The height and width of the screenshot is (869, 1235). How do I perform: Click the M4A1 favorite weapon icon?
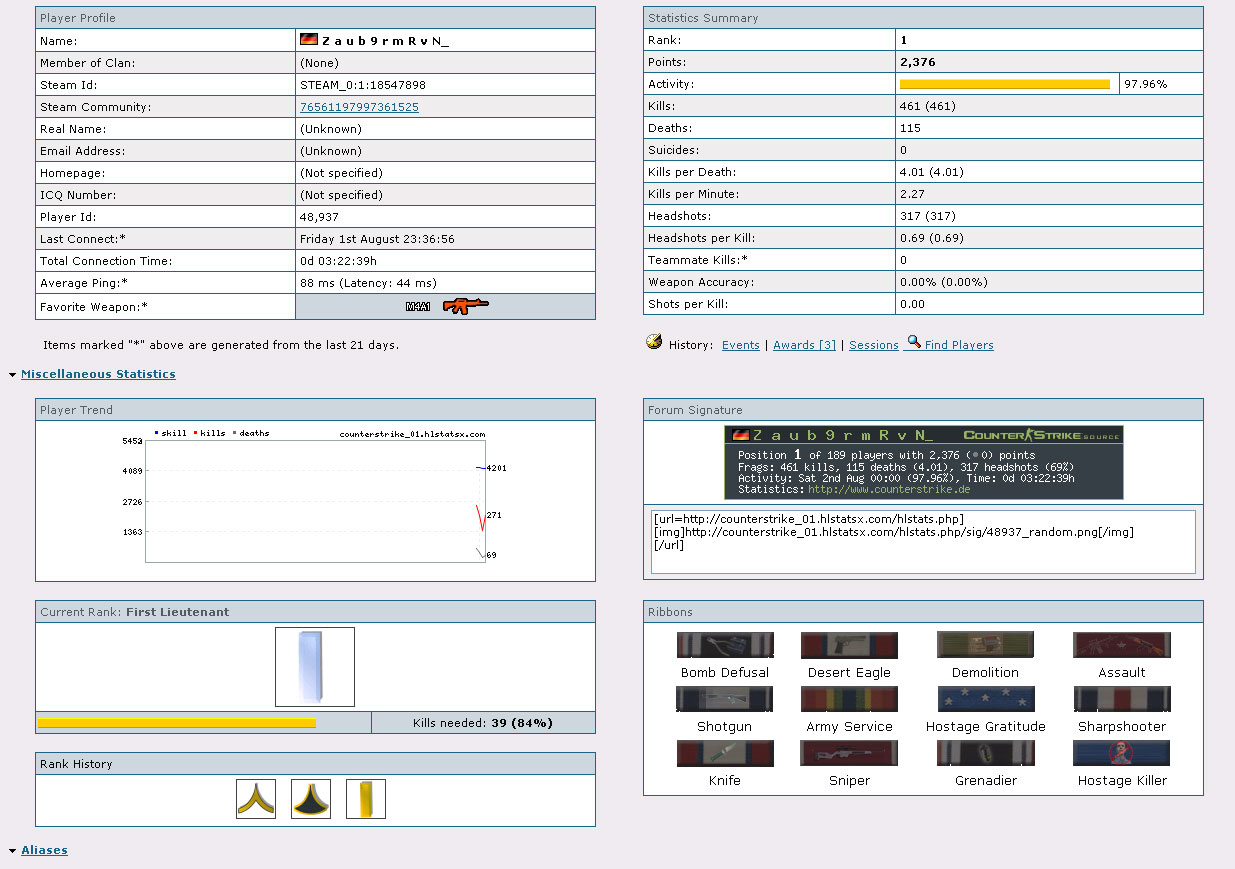click(x=447, y=306)
